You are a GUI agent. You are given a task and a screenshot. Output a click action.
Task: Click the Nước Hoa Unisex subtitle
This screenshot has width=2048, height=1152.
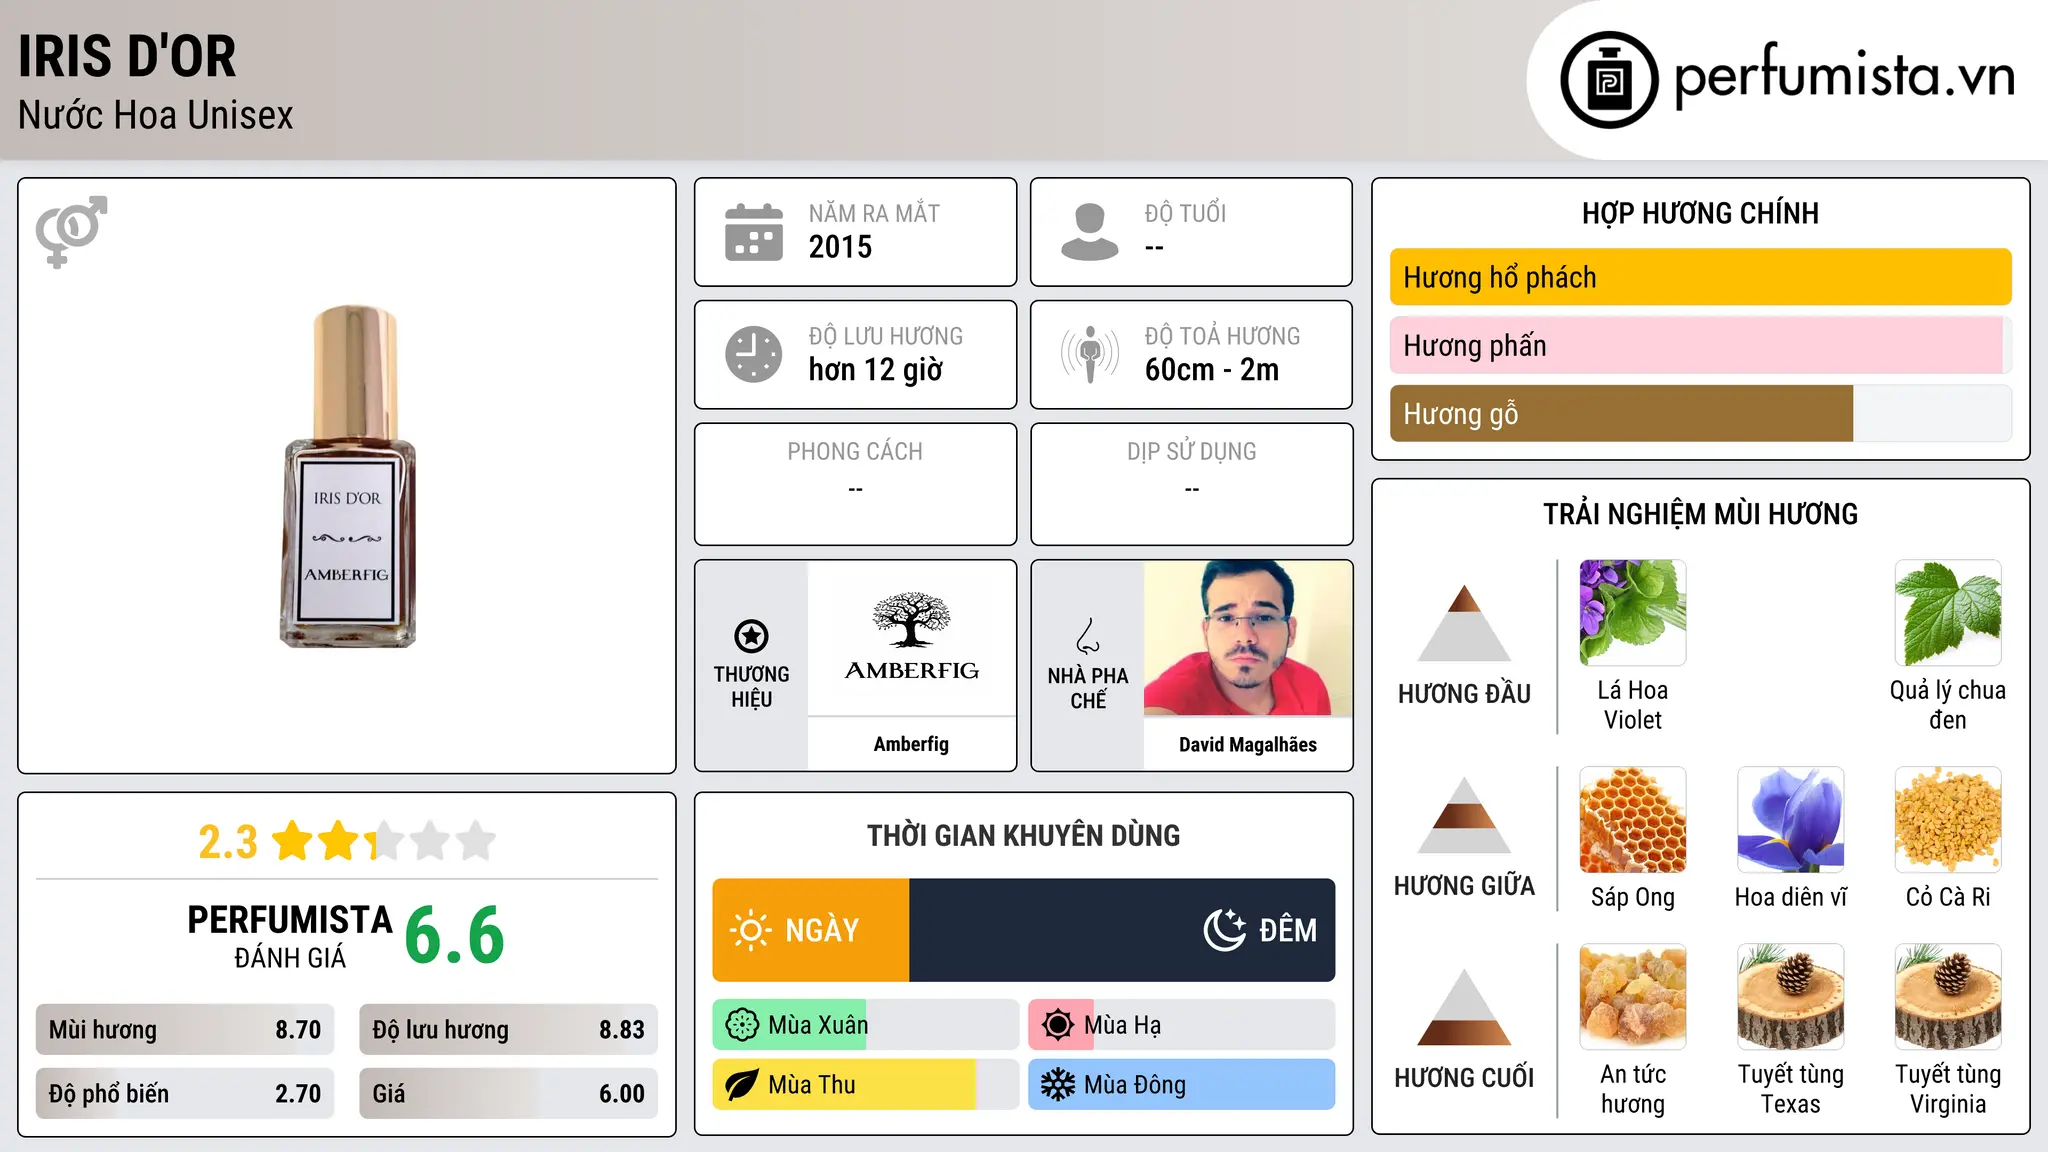click(x=156, y=115)
